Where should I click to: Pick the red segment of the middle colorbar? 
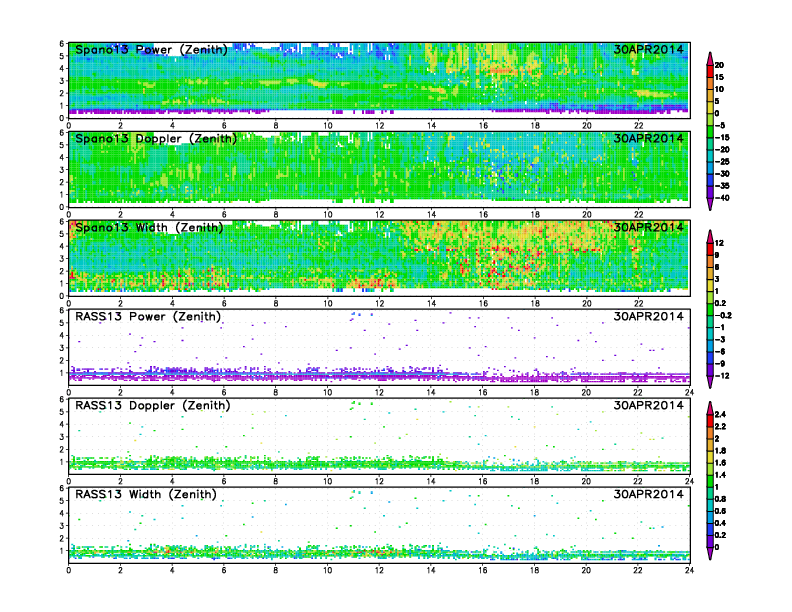(x=710, y=249)
